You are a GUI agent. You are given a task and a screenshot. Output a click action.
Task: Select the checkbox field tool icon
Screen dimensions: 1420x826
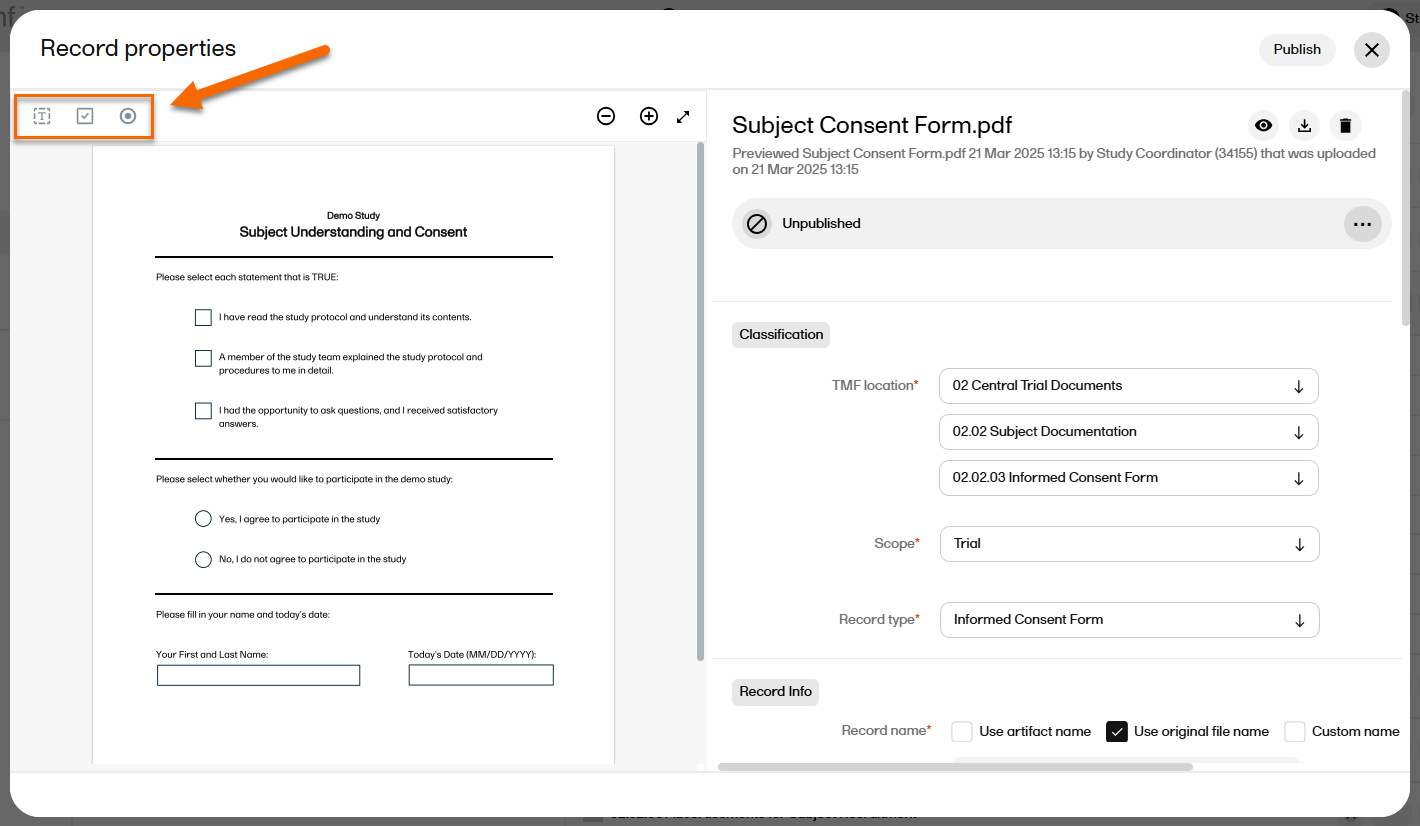[85, 116]
